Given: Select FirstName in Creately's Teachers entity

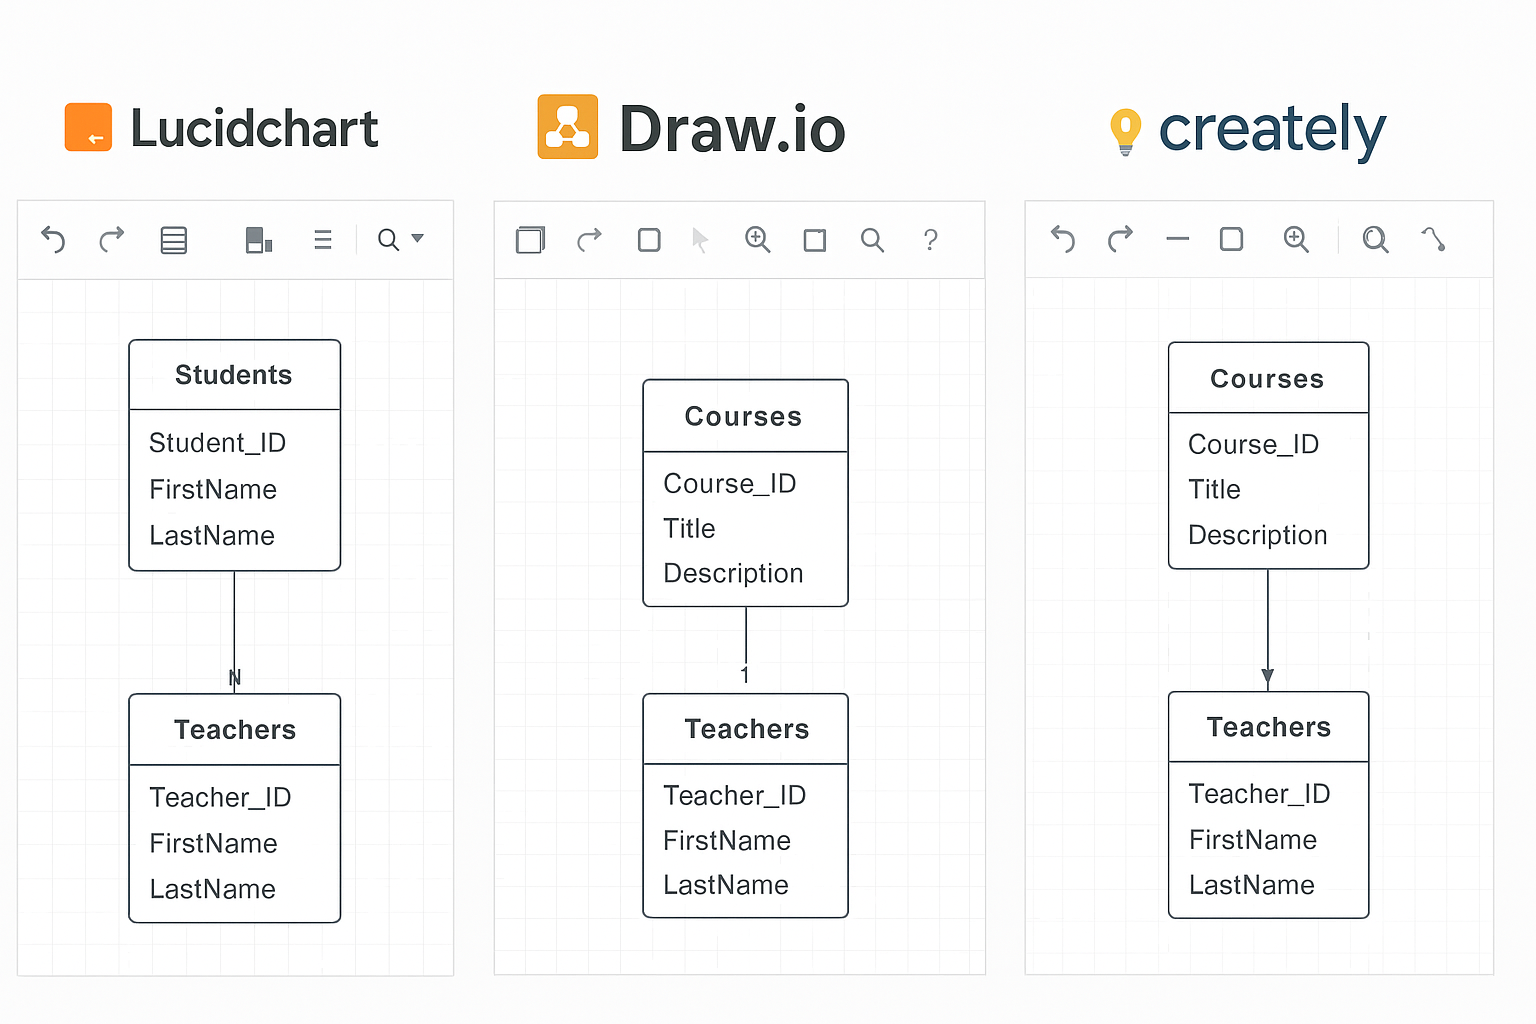Looking at the screenshot, I should point(1253,840).
